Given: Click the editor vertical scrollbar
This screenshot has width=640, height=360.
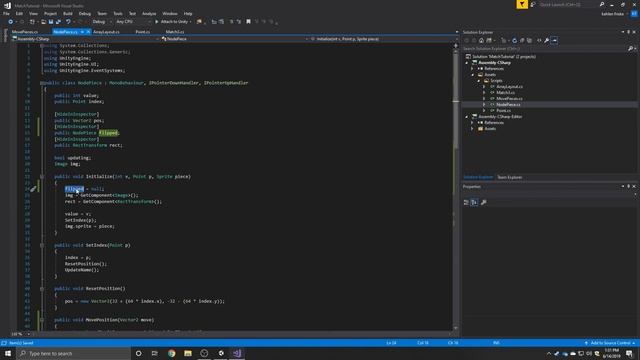Looking at the screenshot, I should coord(456,188).
